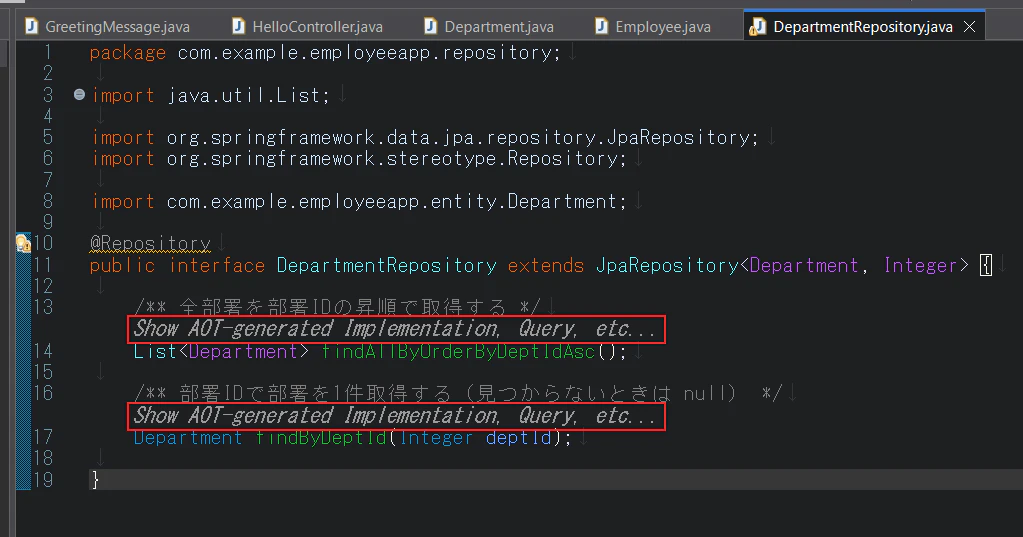Click the package declaration on line 1

[x=325, y=53]
